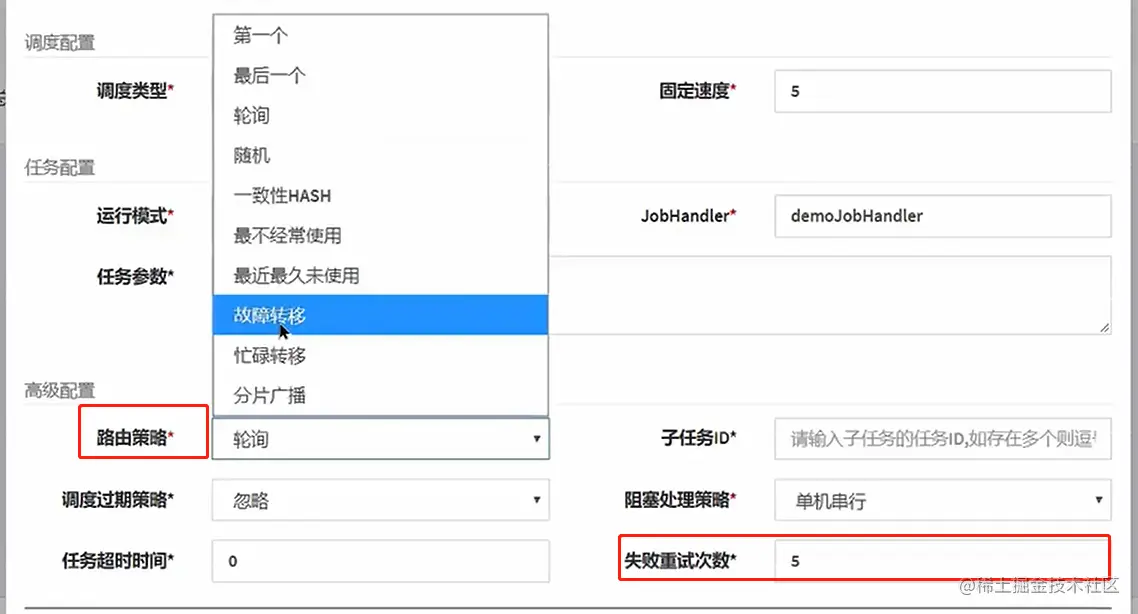The image size is (1138, 614).
Task: Click the 任务超时时间 input field
Action: click(x=380, y=561)
